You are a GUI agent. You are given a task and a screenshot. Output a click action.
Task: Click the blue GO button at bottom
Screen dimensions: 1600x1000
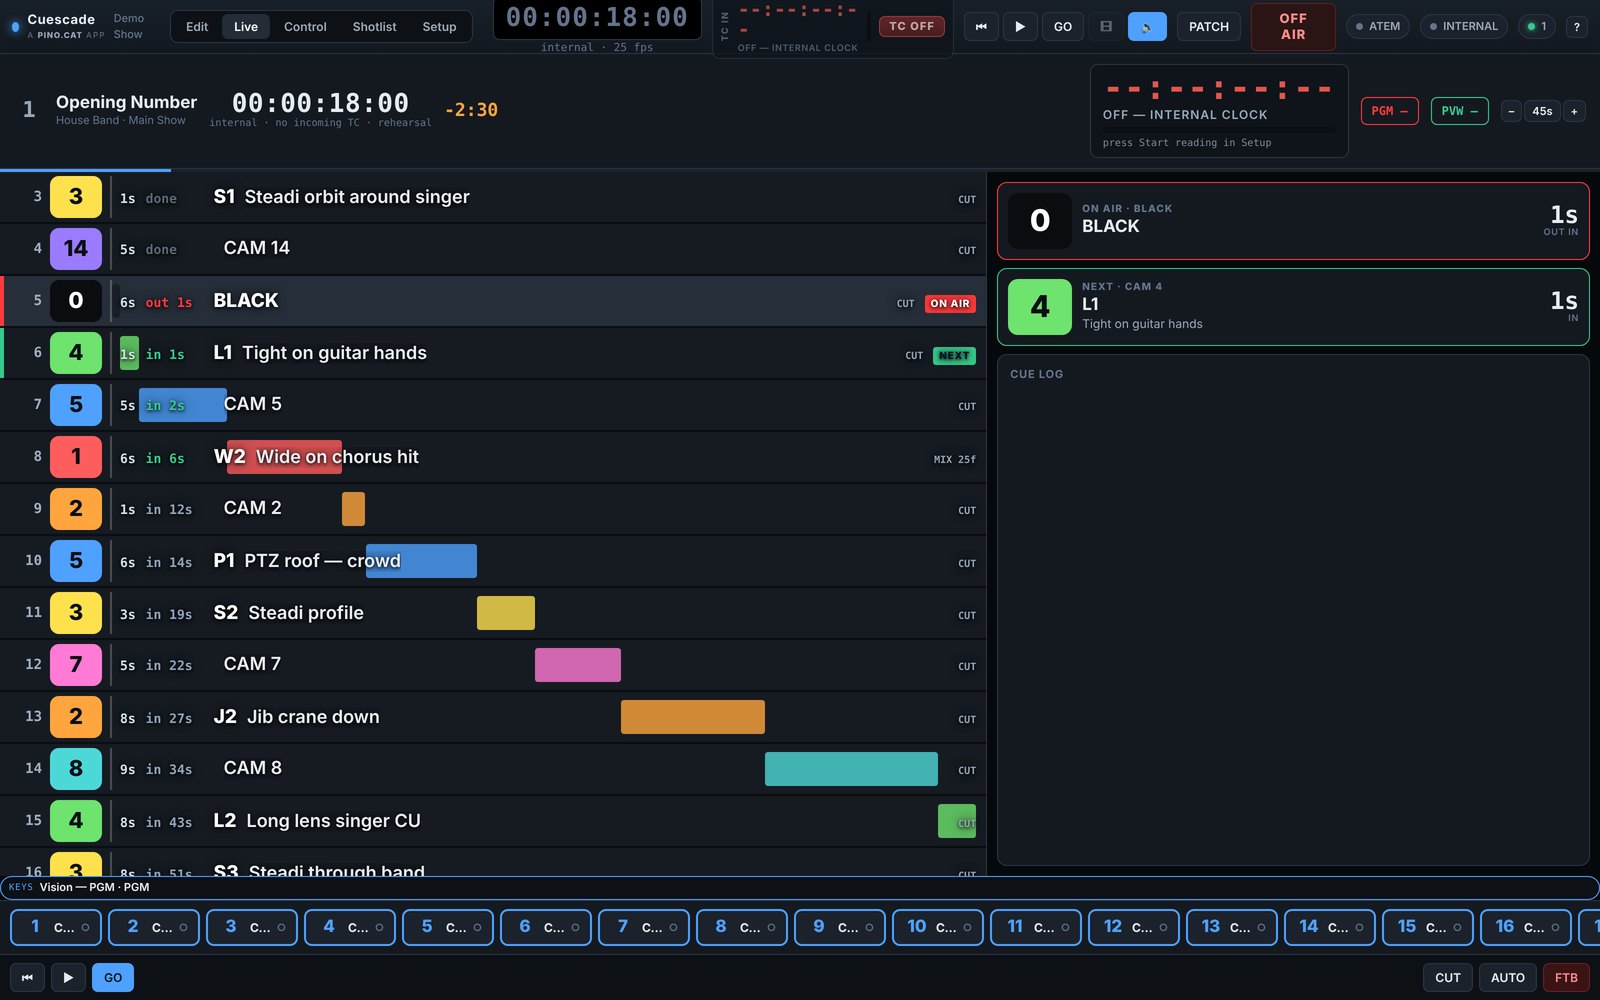pos(113,977)
